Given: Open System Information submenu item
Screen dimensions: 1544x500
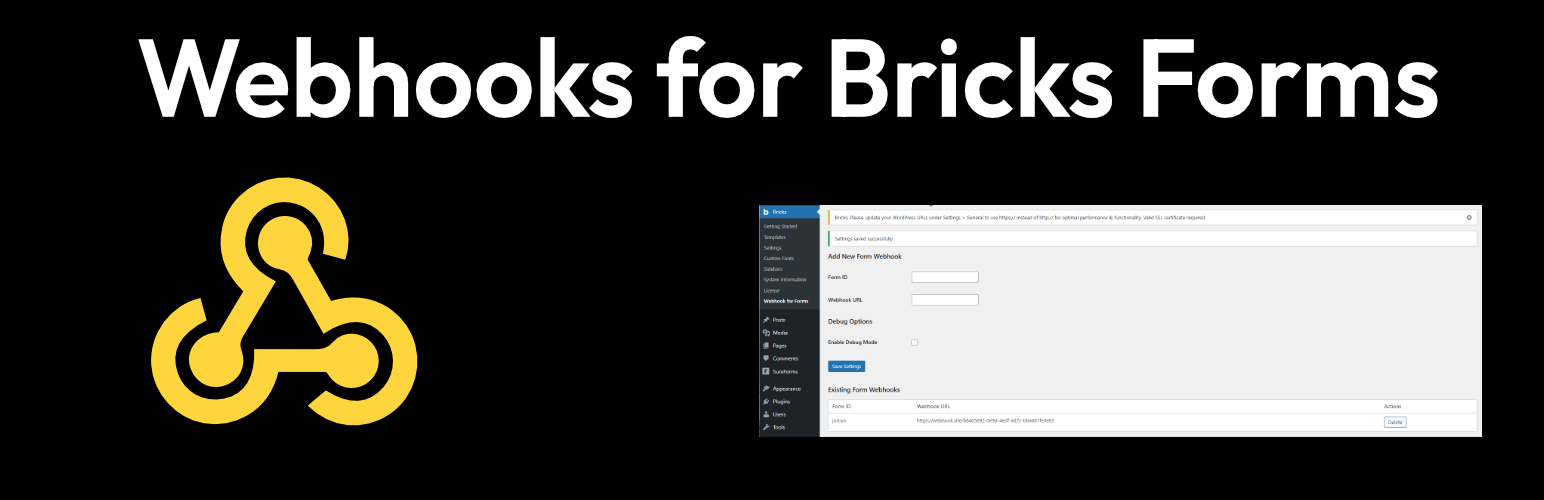Looking at the screenshot, I should point(785,280).
